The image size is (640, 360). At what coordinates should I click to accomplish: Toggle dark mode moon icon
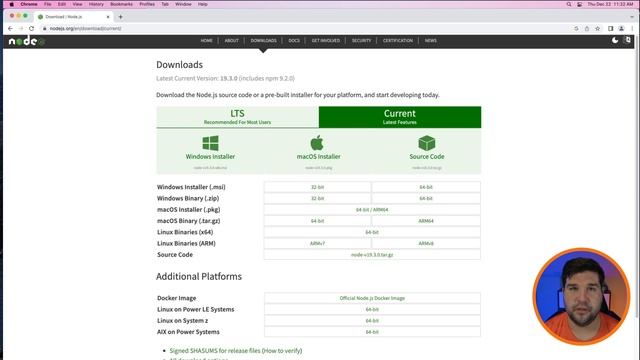coord(615,40)
